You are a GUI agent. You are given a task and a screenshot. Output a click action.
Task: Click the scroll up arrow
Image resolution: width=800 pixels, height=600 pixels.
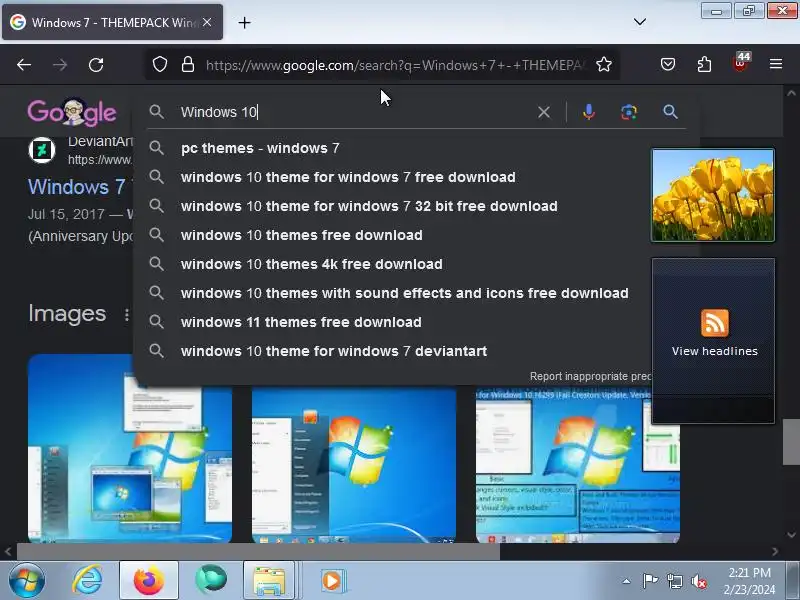point(791,93)
